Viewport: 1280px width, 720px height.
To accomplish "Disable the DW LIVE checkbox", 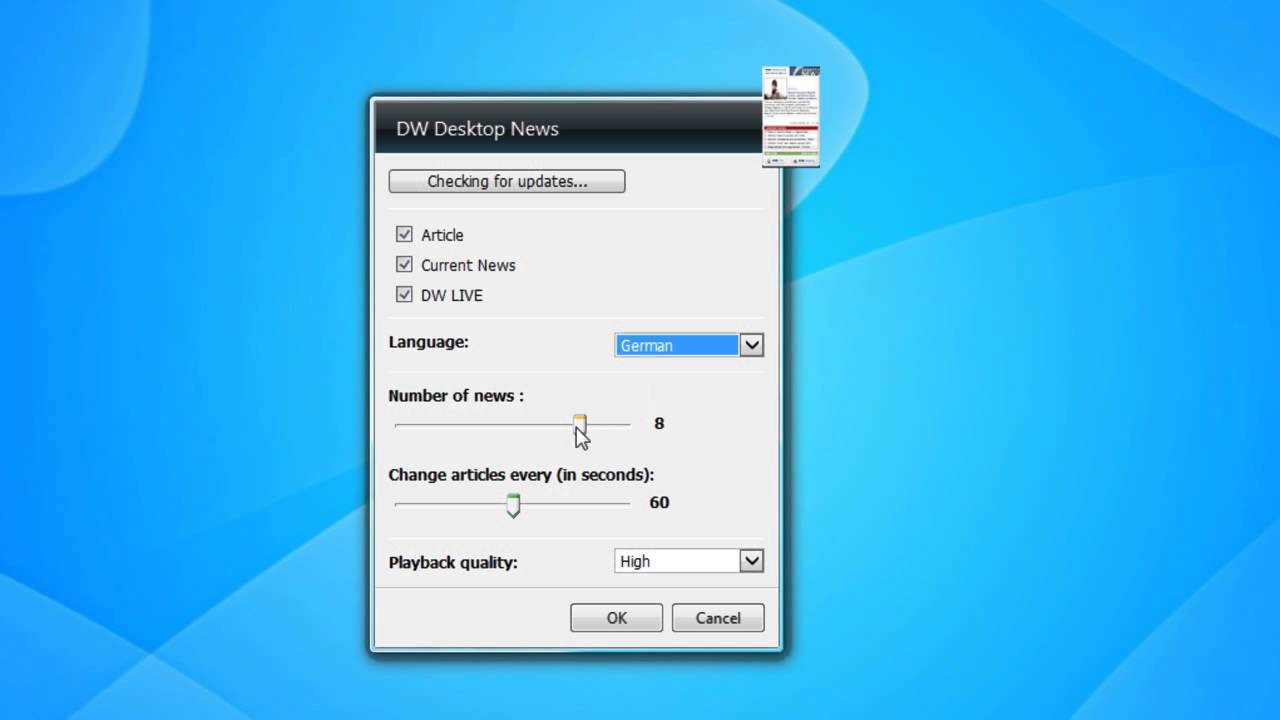I will (404, 294).
